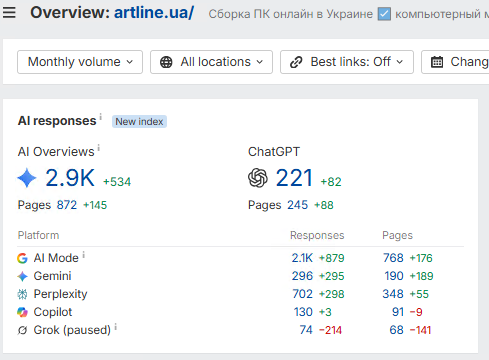
Task: Click the +82 ChatGPT change value
Action: [x=331, y=182]
